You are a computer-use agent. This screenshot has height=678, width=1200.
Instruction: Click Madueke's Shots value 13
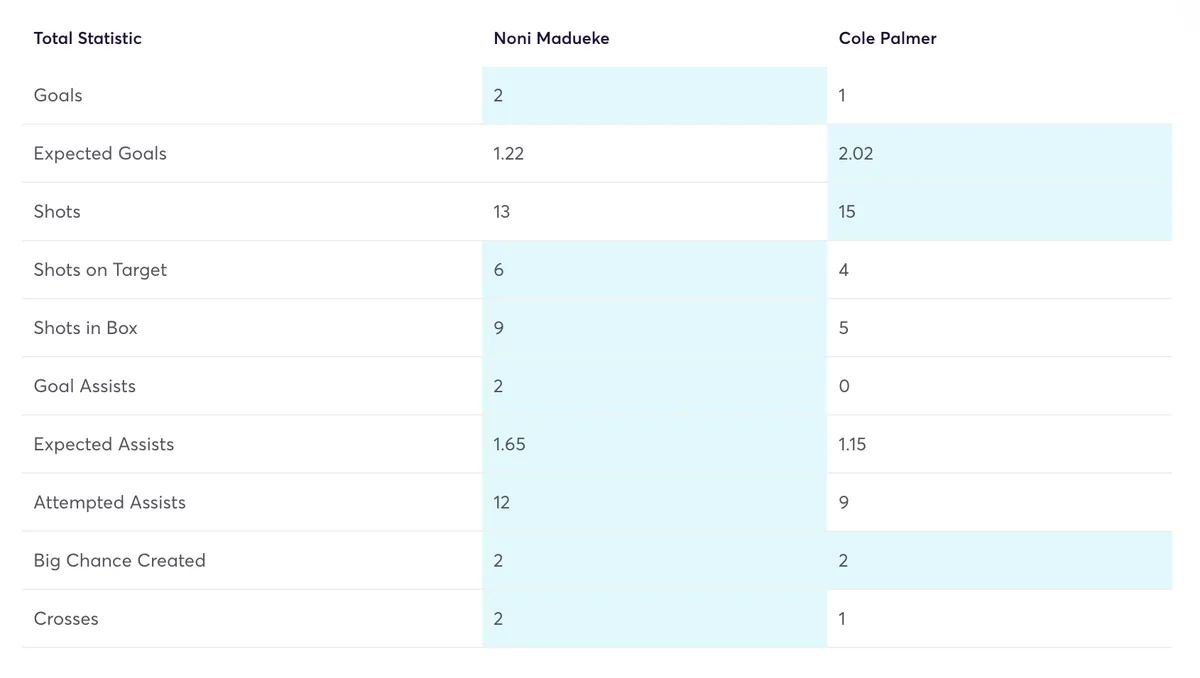tap(502, 212)
